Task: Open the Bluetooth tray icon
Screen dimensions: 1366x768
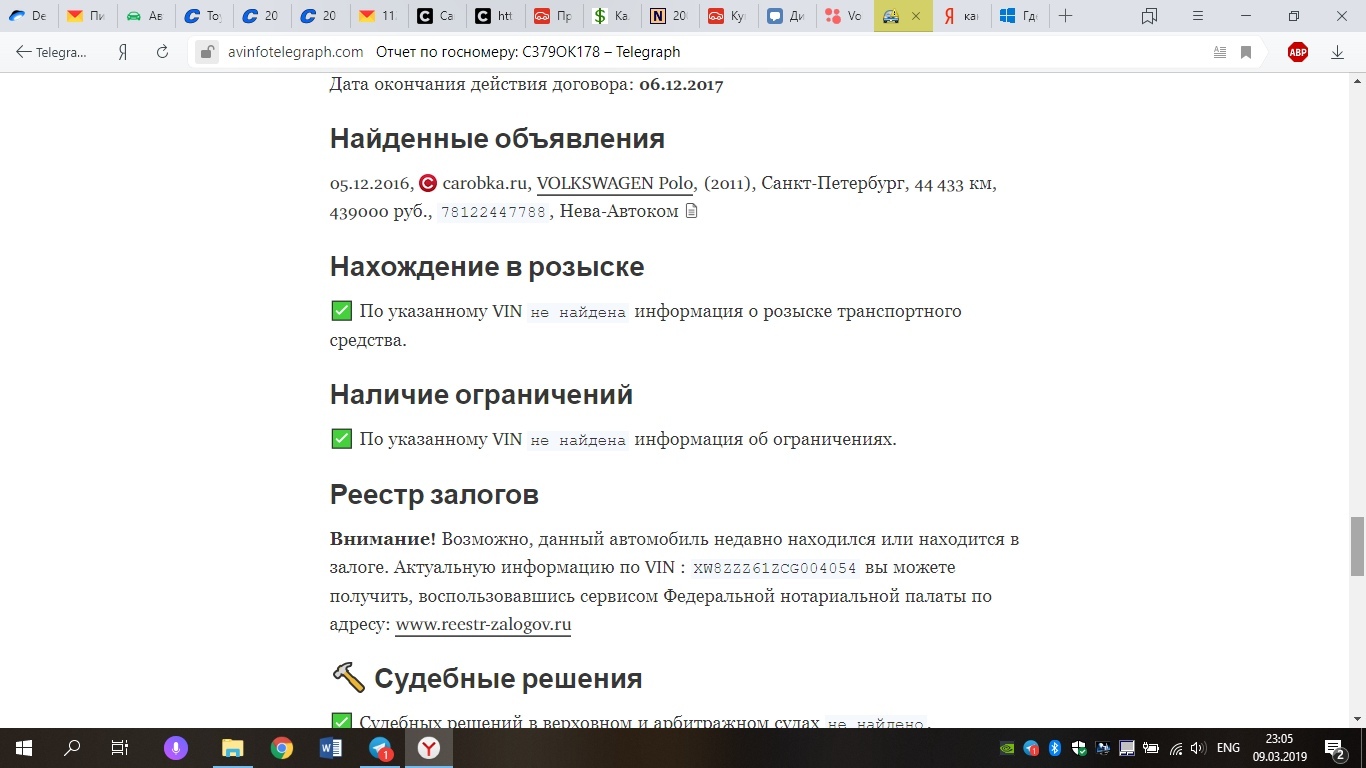Action: point(1055,748)
